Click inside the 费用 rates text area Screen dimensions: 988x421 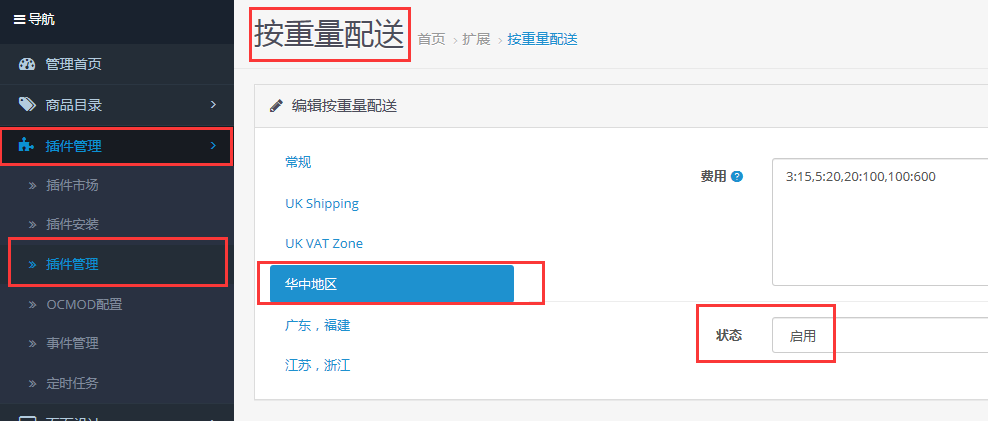coord(880,222)
